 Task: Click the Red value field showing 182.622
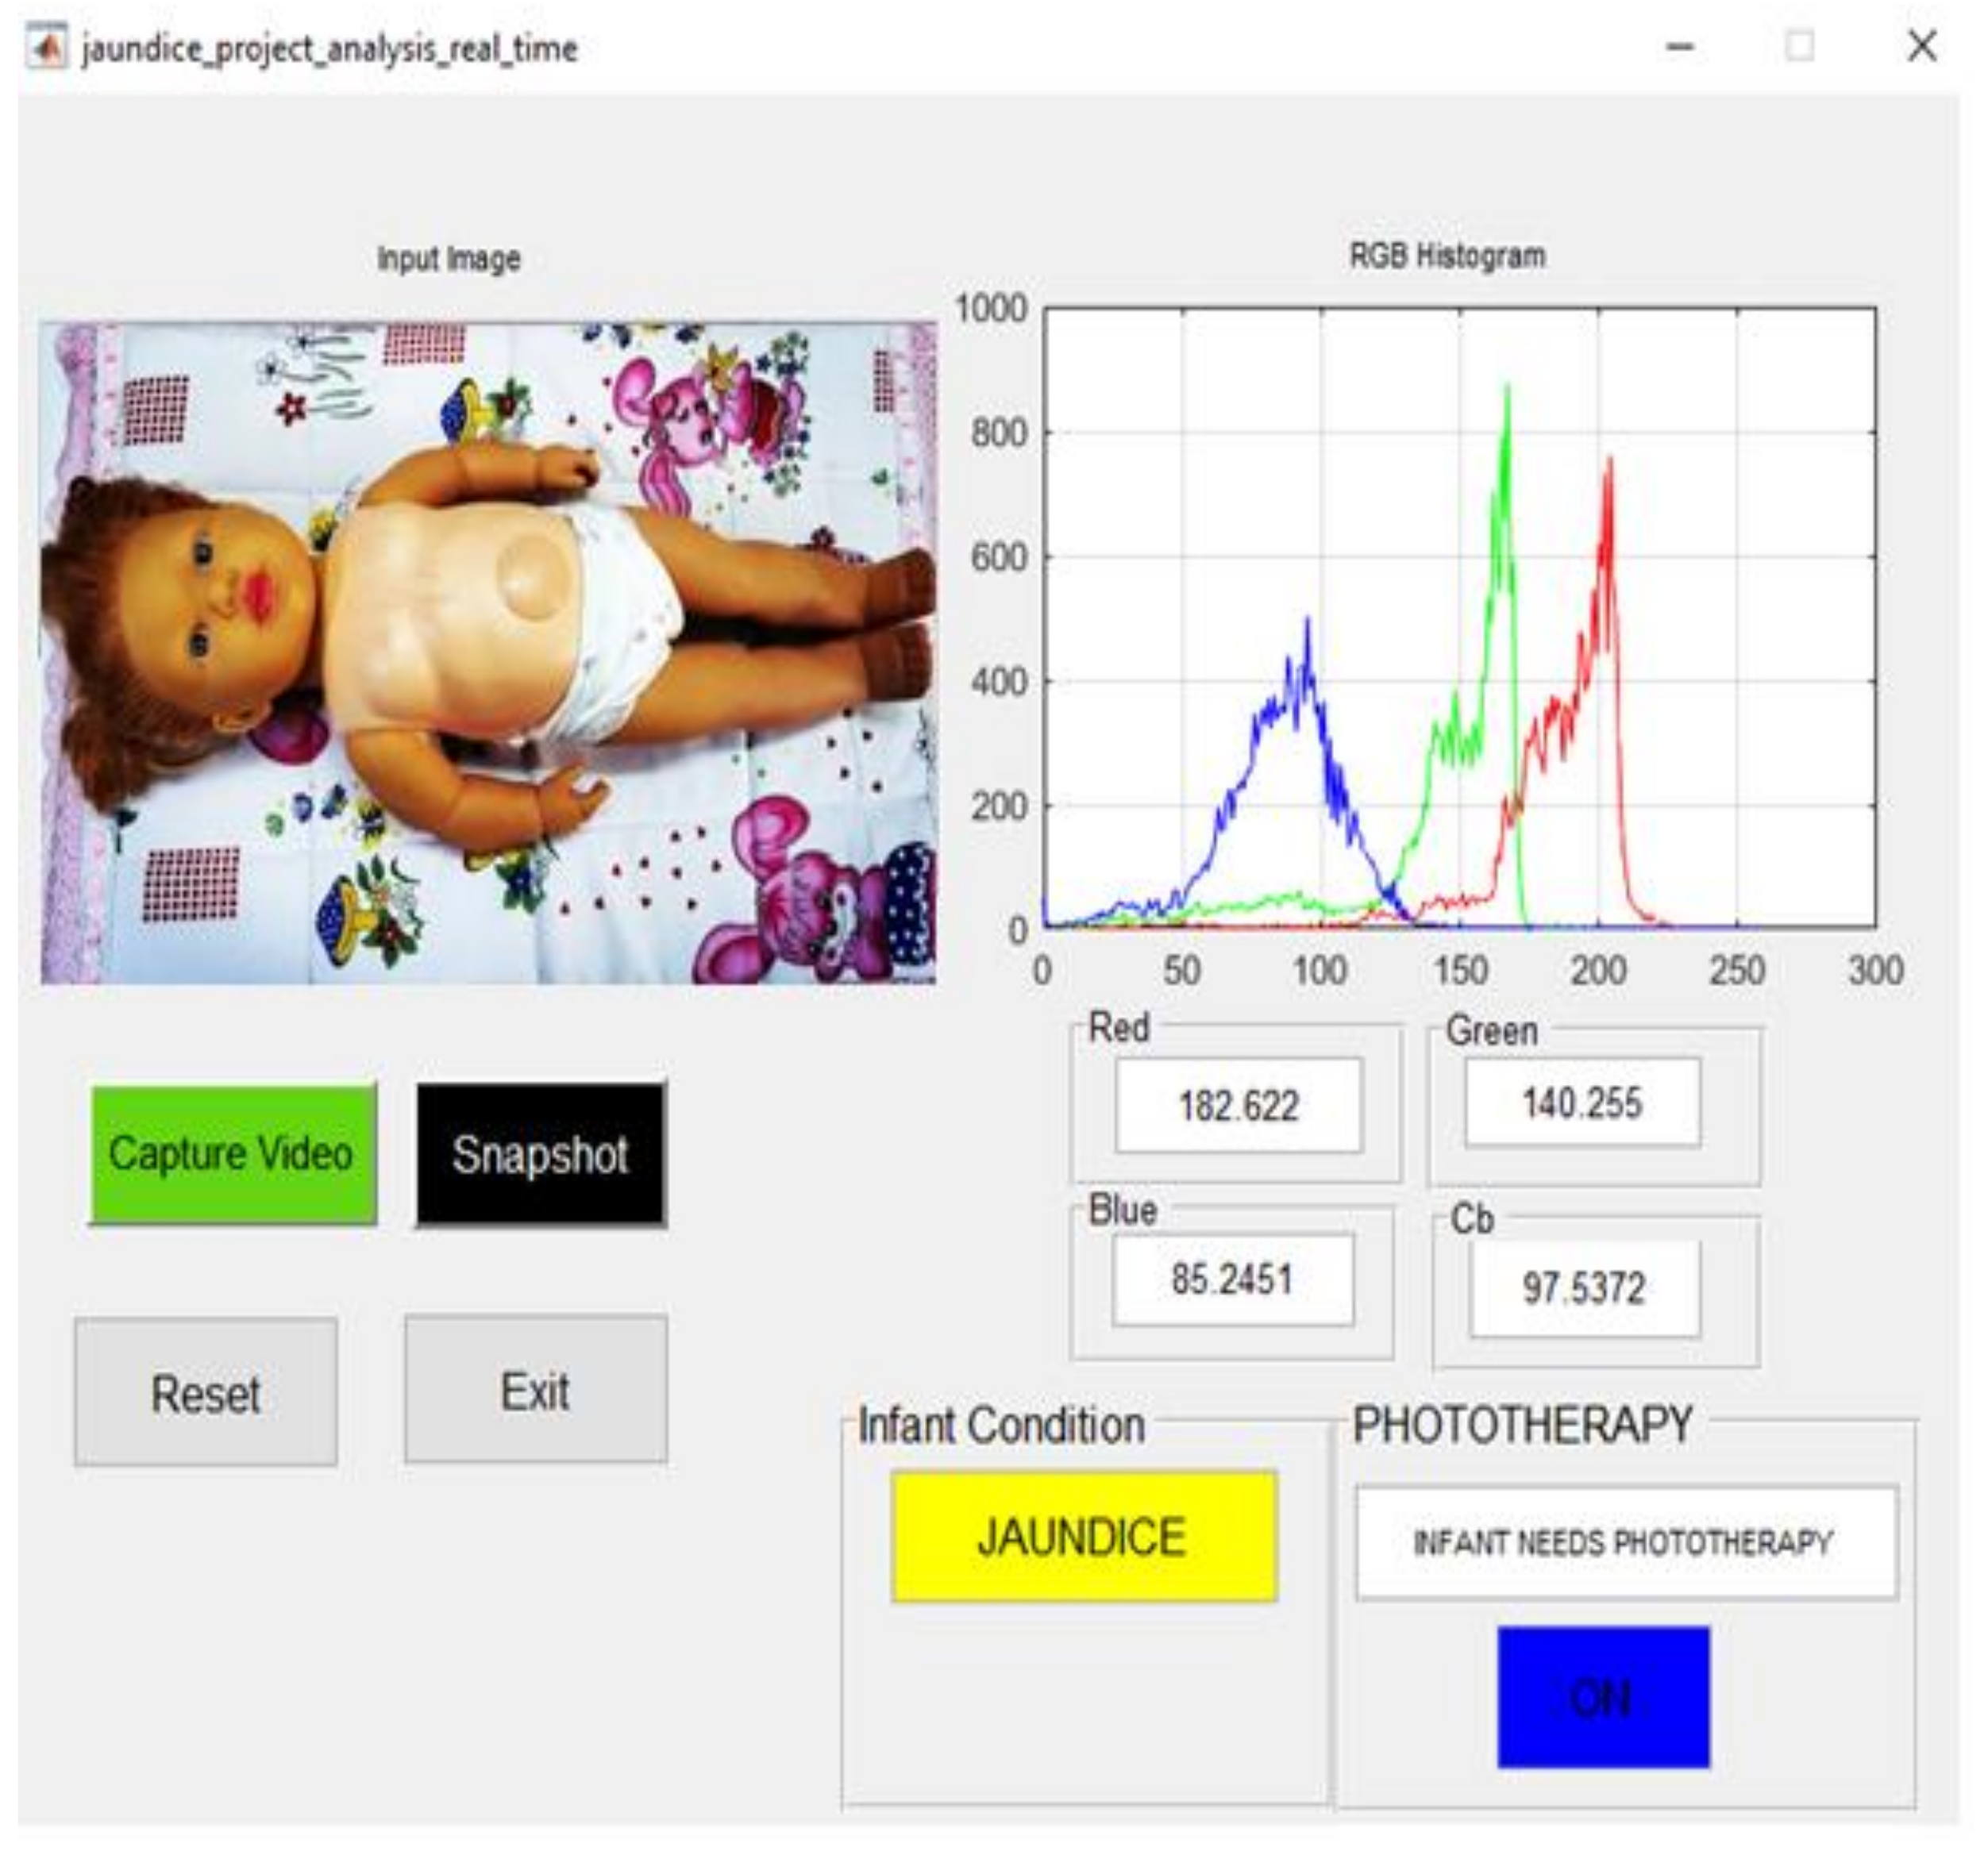click(1238, 1106)
